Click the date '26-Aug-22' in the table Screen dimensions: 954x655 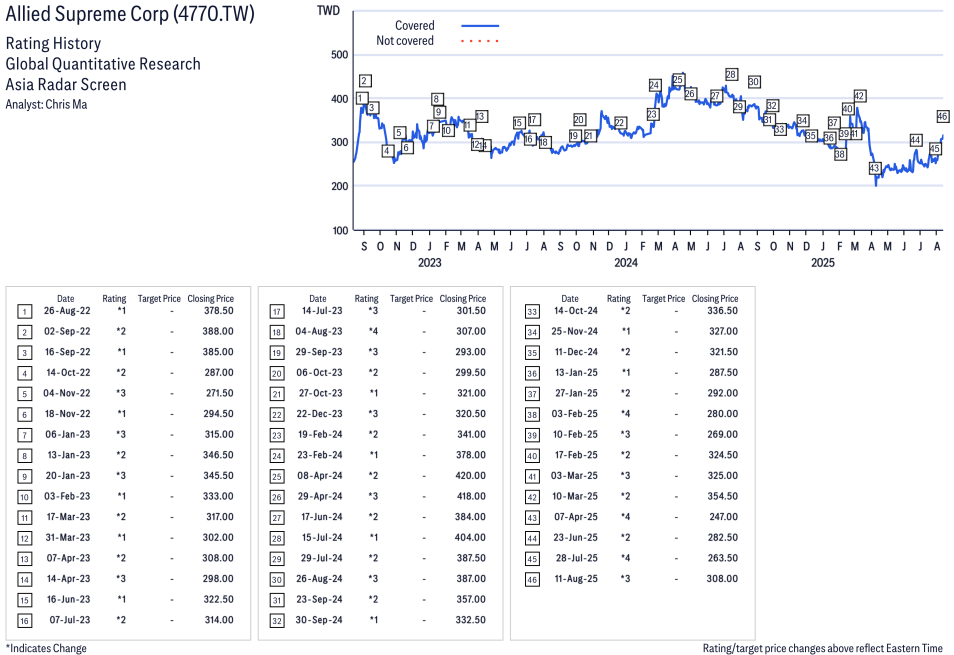[67, 311]
